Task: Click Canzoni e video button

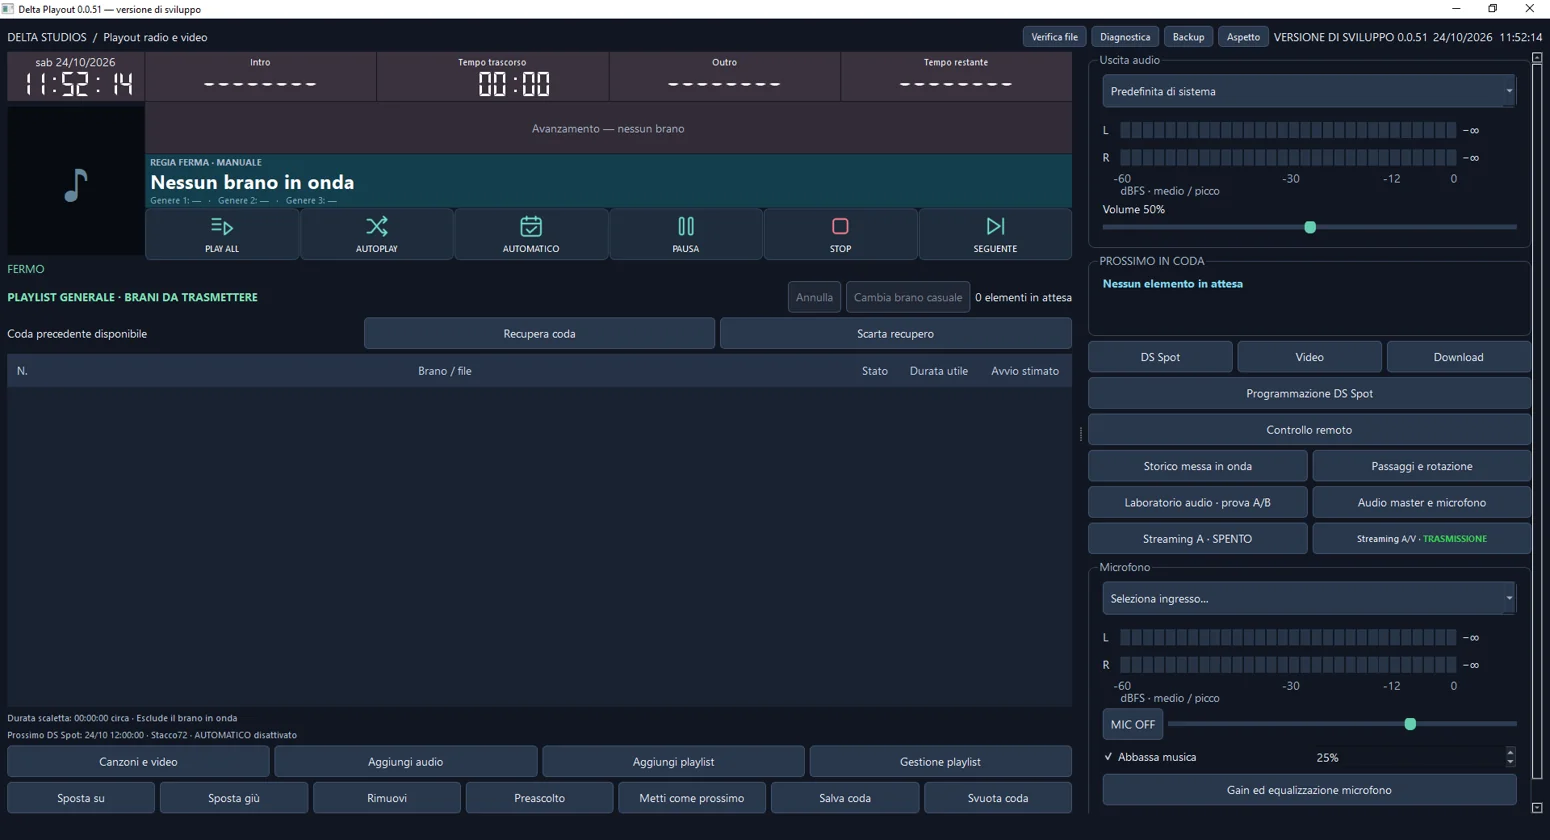Action: pos(138,761)
